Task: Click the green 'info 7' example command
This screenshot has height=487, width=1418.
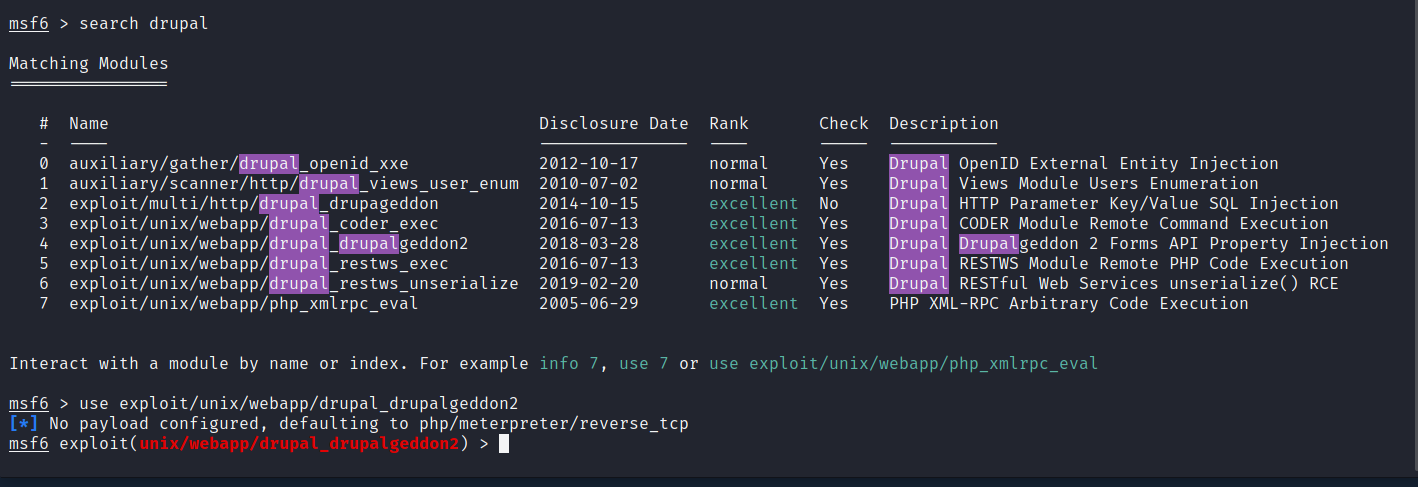Action: [569, 364]
